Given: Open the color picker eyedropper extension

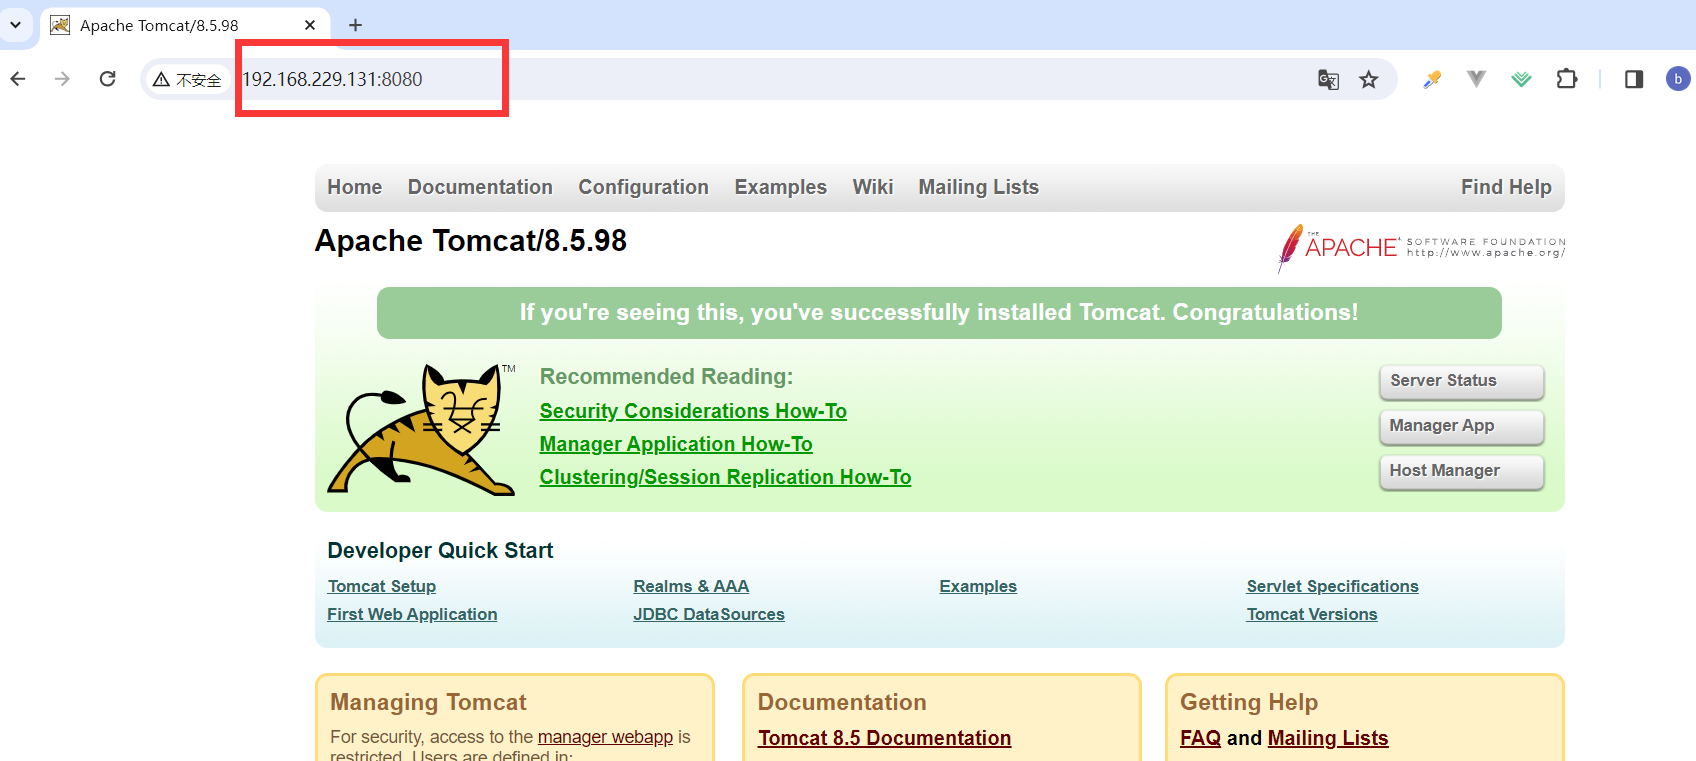Looking at the screenshot, I should coord(1432,79).
